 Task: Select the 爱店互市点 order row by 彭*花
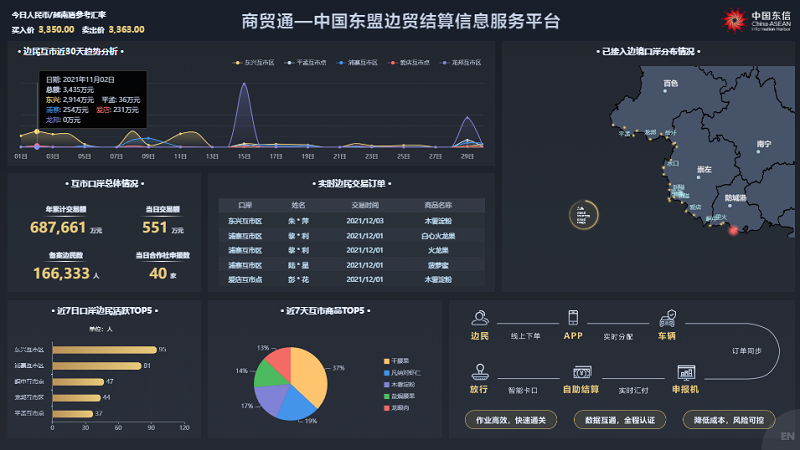[x=352, y=280]
